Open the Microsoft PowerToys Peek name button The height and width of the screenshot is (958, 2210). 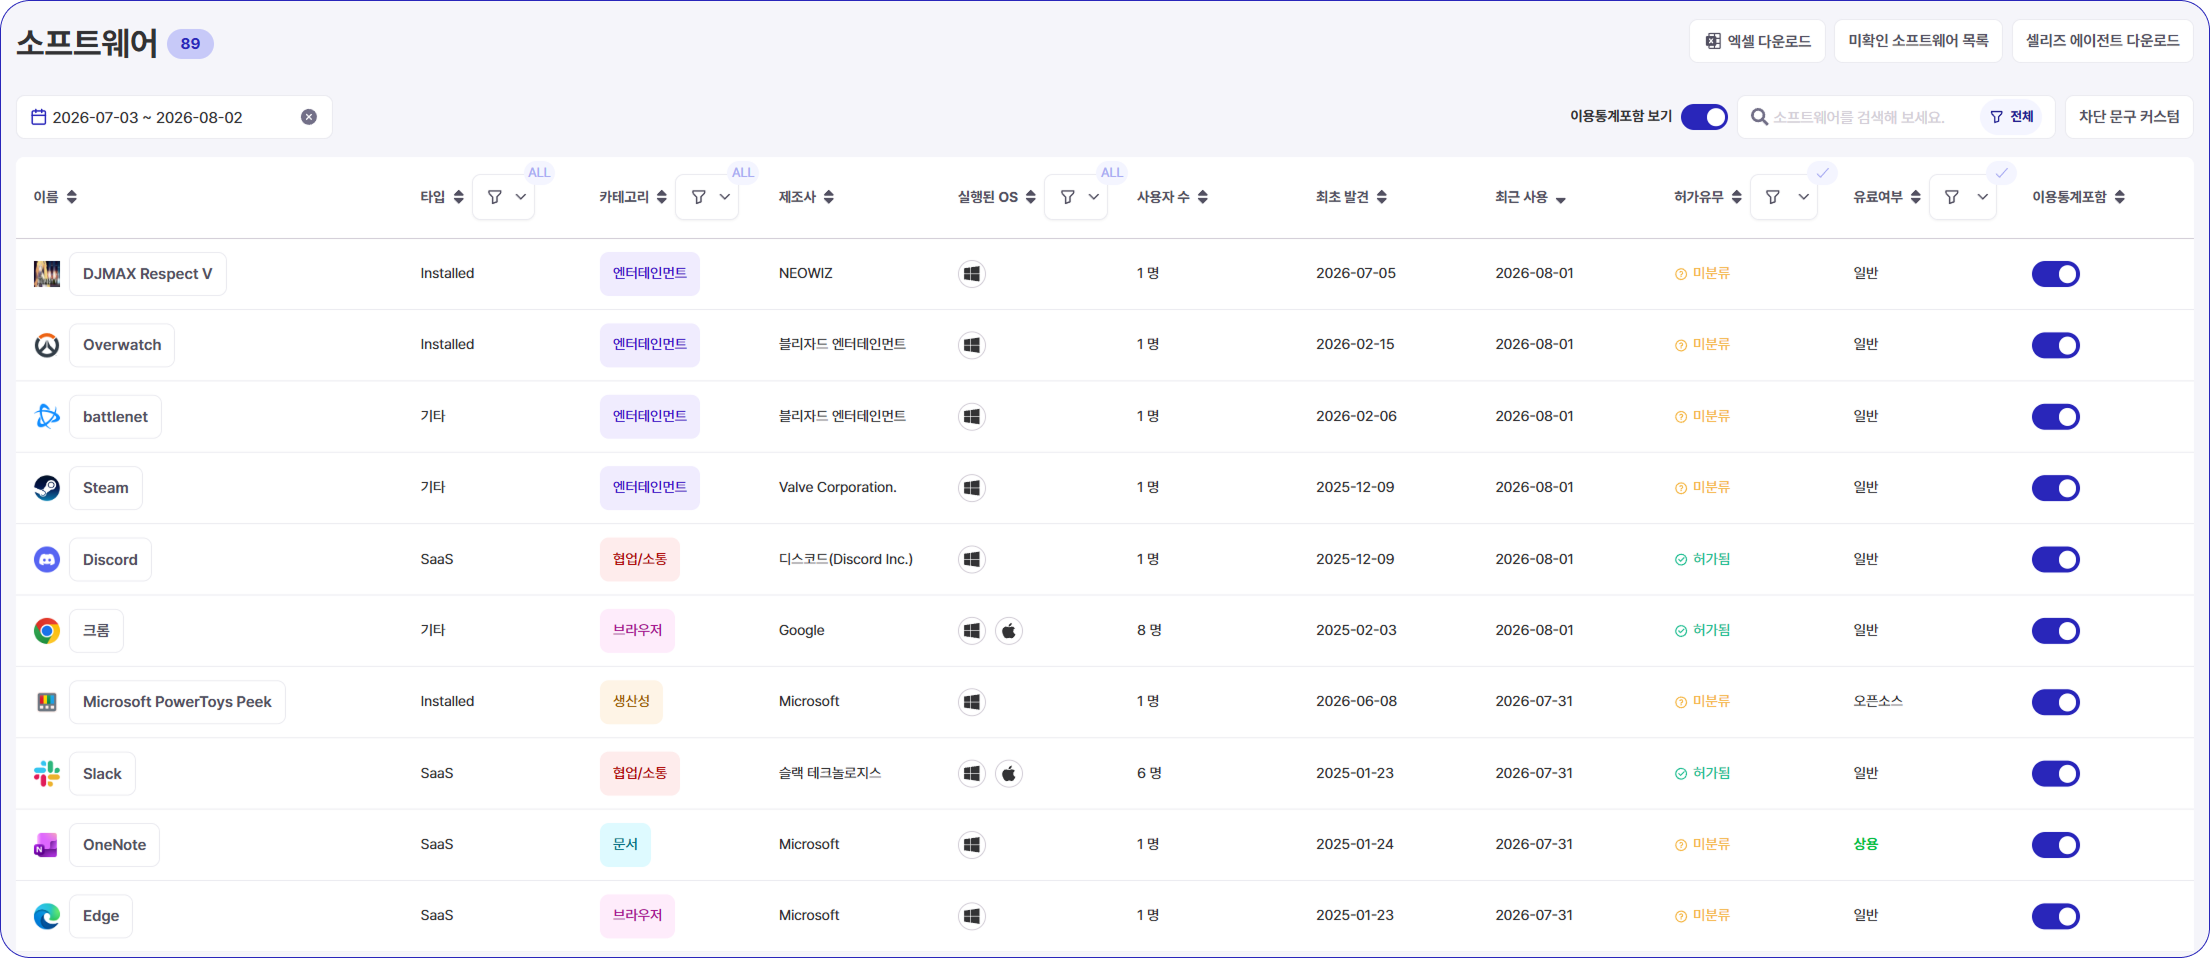[x=177, y=702]
